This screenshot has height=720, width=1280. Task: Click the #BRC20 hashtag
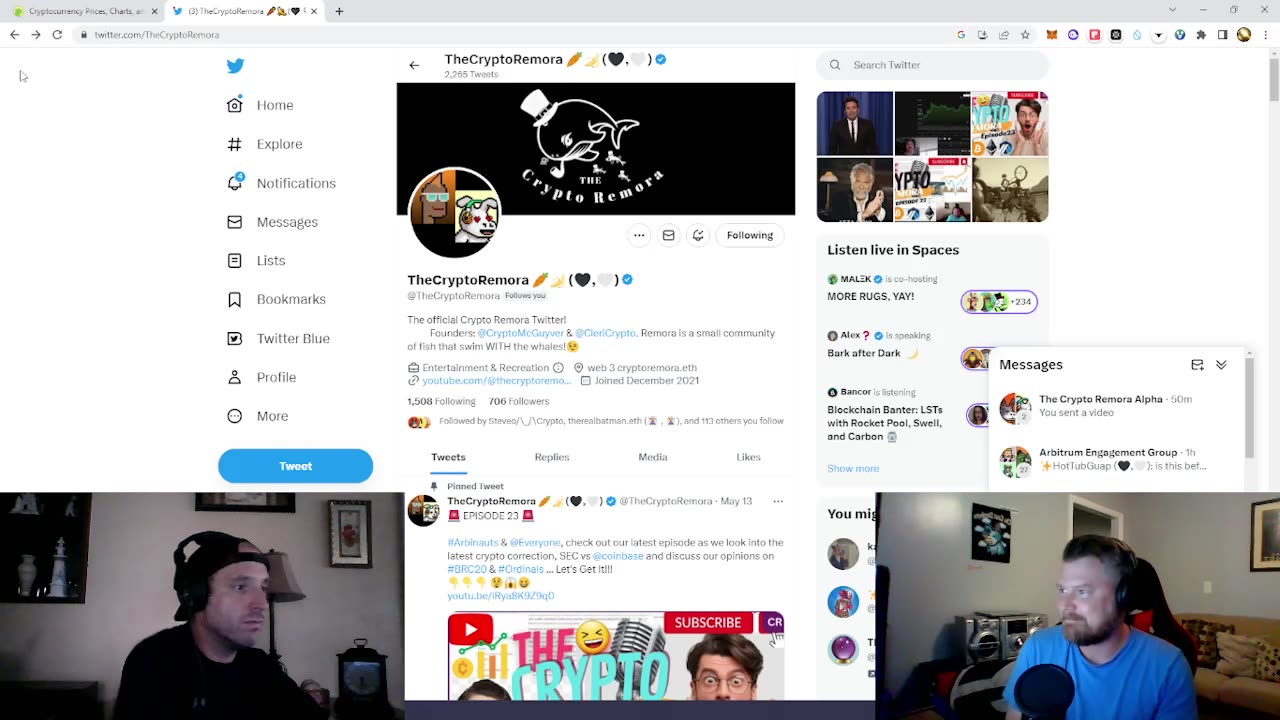pyautogui.click(x=467, y=569)
